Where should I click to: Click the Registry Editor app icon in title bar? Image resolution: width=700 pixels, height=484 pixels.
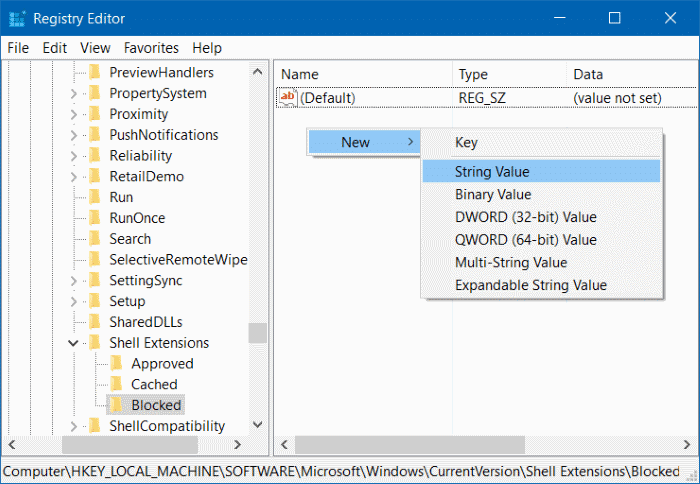17,19
